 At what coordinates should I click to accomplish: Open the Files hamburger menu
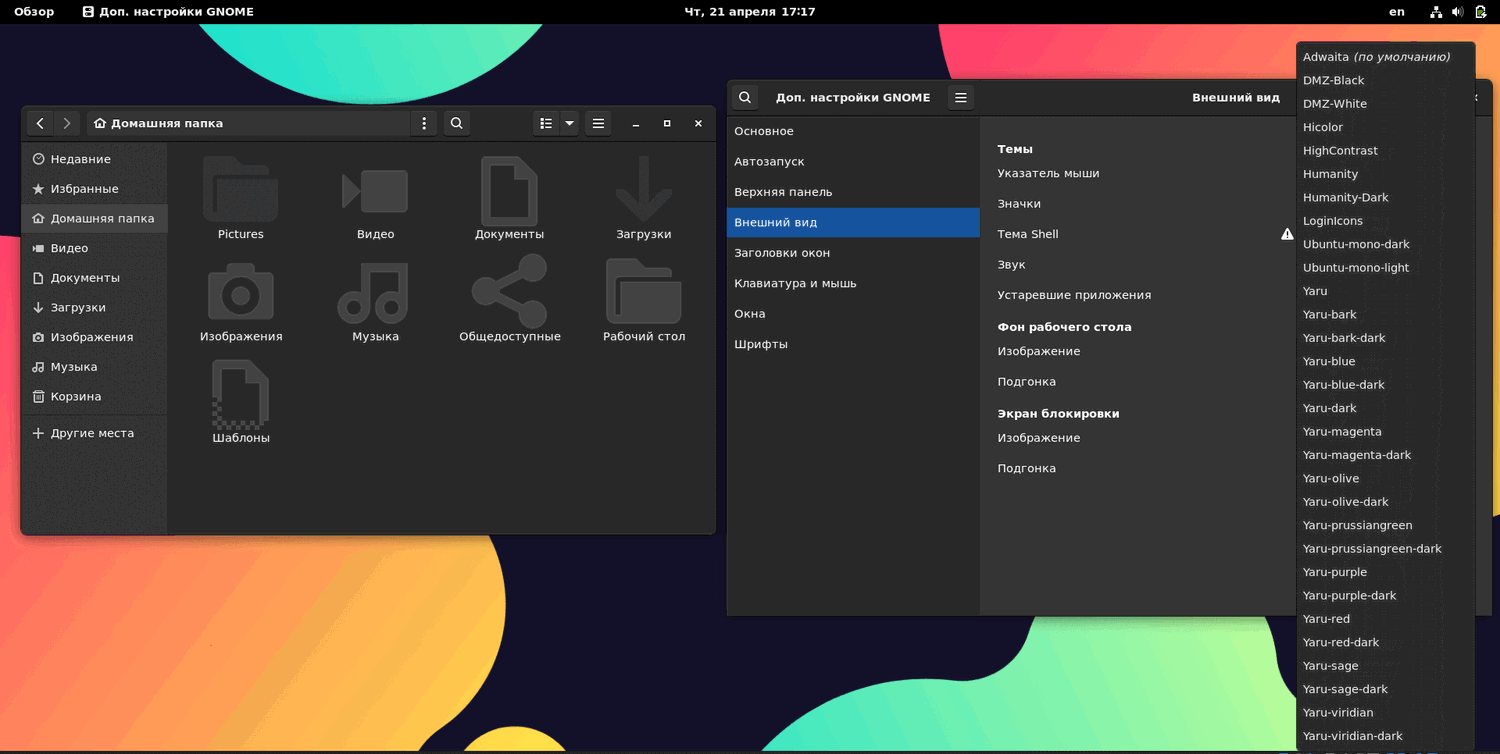point(598,123)
